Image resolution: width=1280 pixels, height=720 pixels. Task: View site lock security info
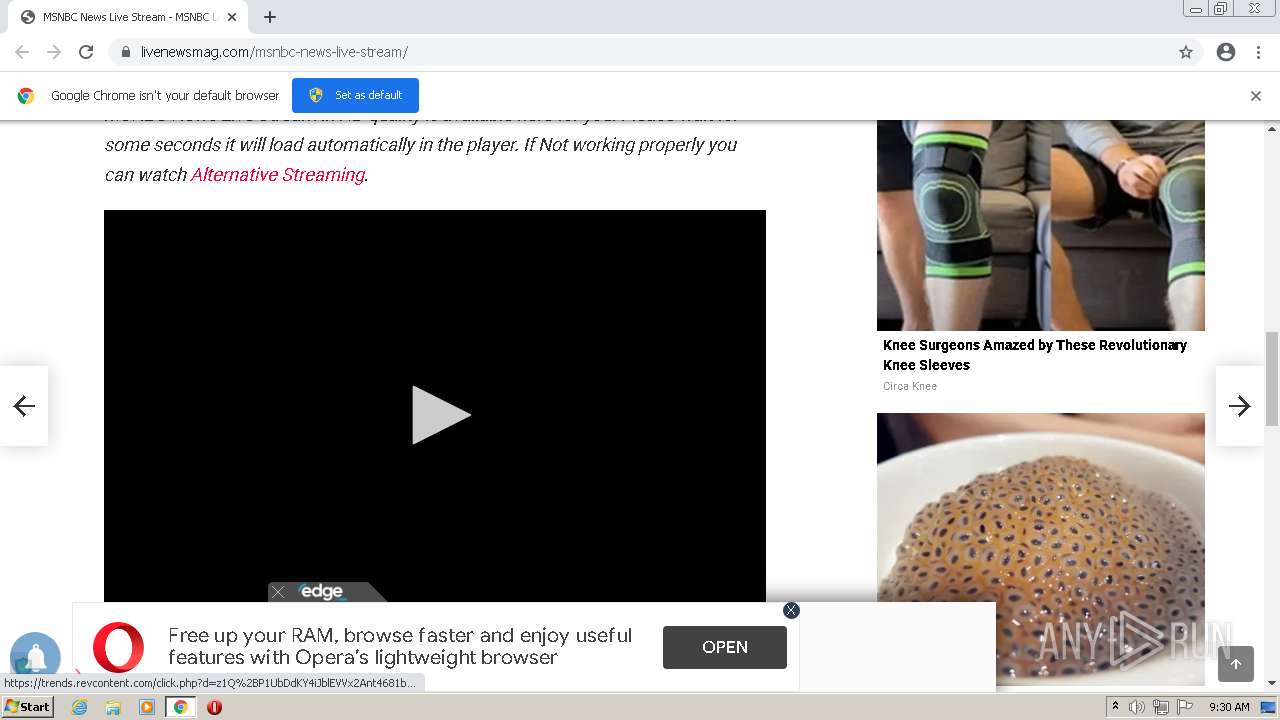click(x=125, y=52)
